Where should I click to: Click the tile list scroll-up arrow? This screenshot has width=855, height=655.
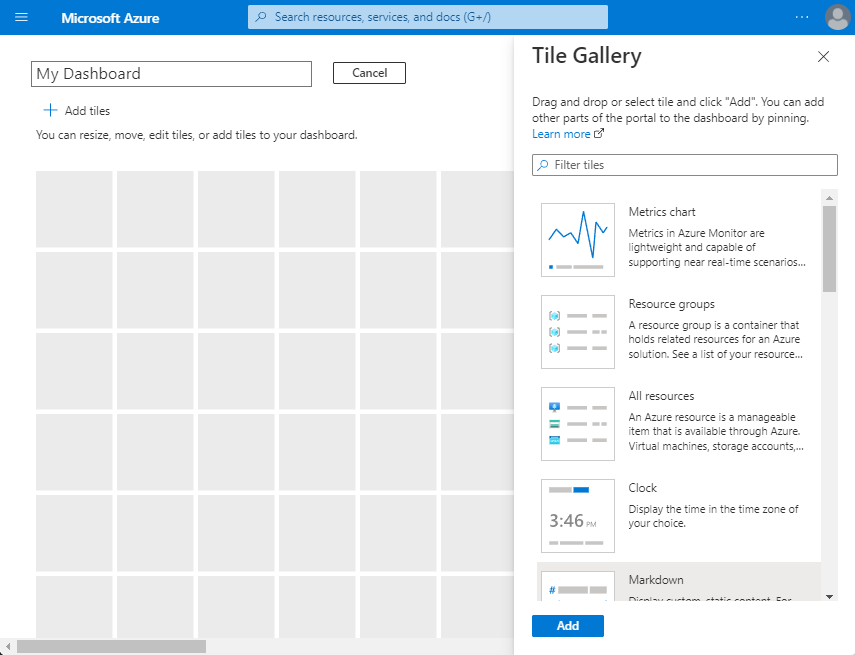(829, 198)
